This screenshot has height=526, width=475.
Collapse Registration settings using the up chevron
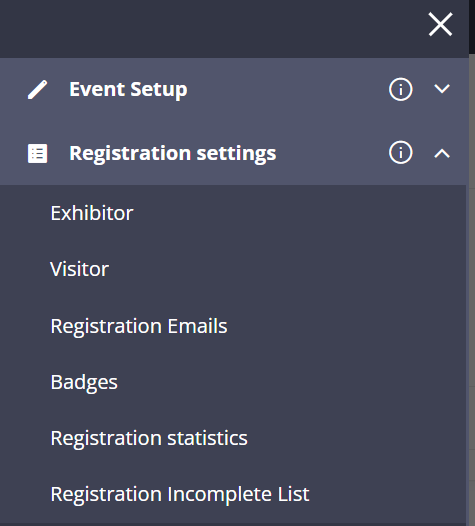[x=442, y=153]
